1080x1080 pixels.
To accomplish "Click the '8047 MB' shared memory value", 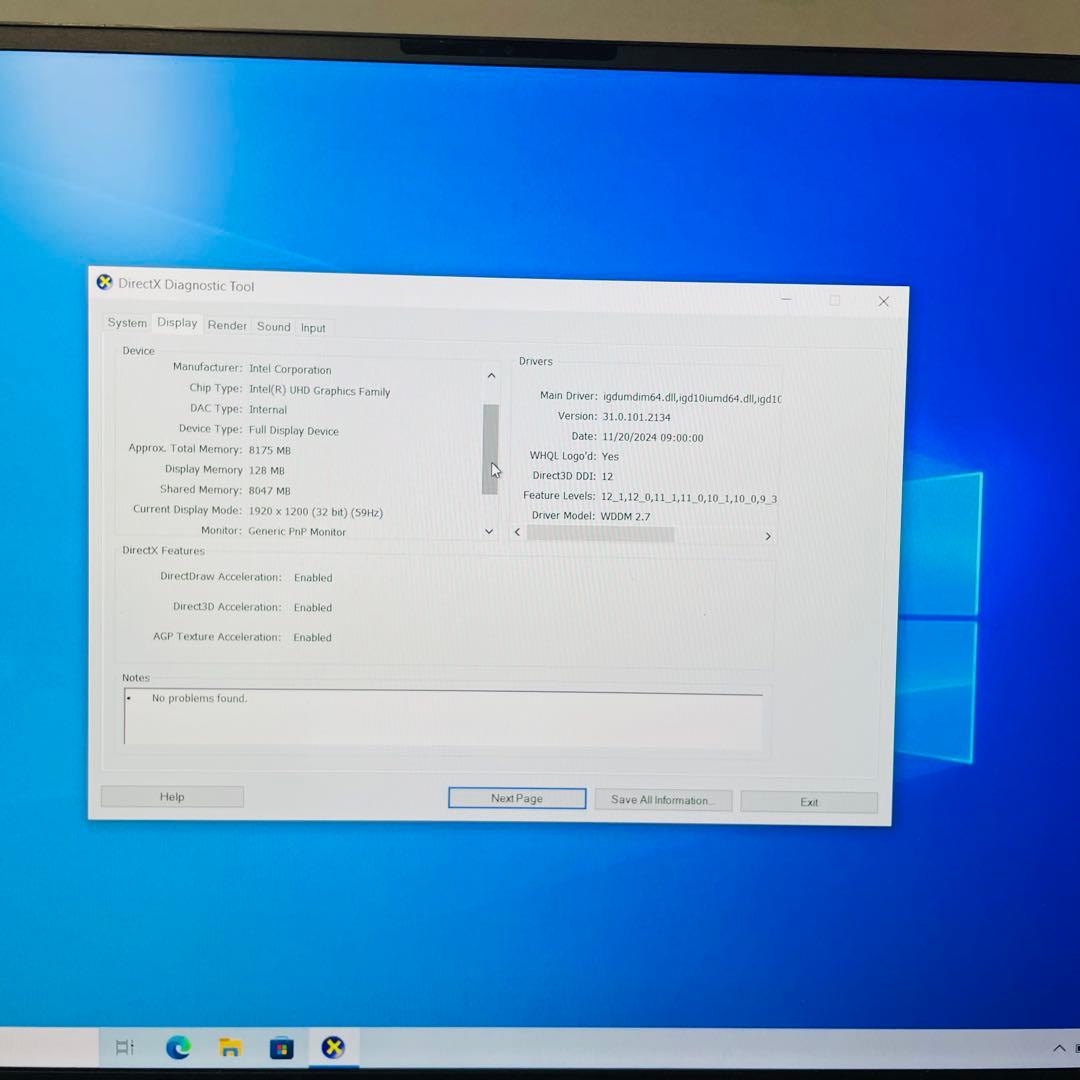I will point(269,490).
